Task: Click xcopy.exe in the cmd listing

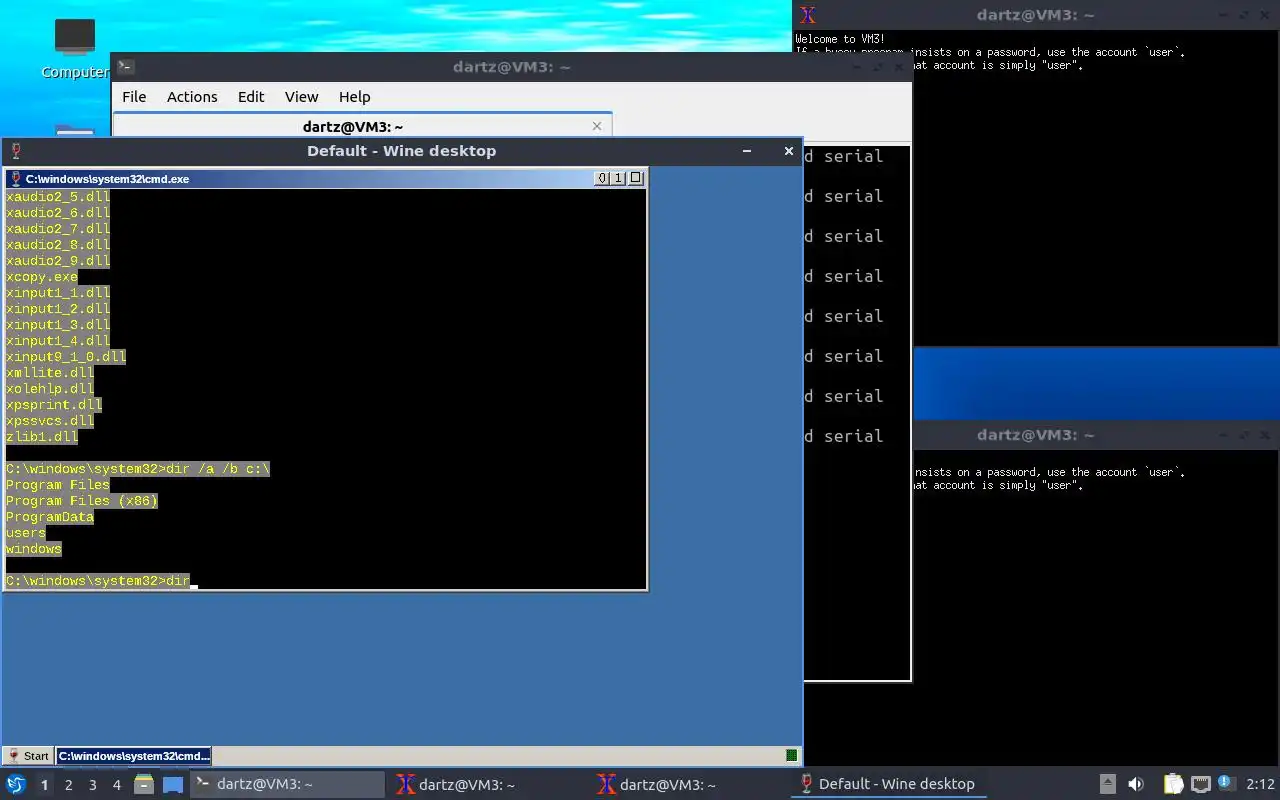Action: tap(41, 277)
